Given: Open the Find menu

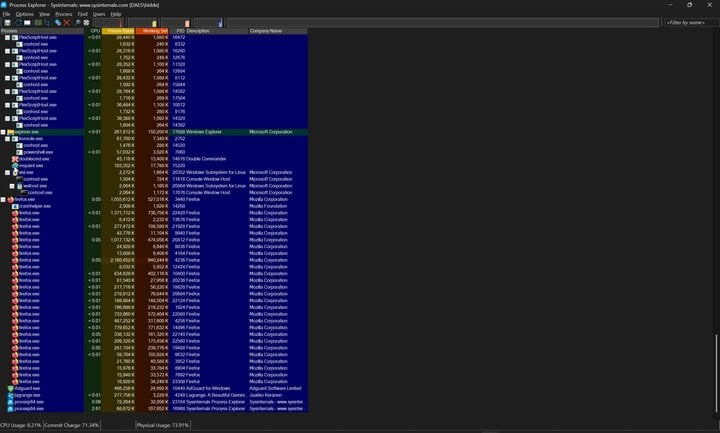Looking at the screenshot, I should [82, 14].
